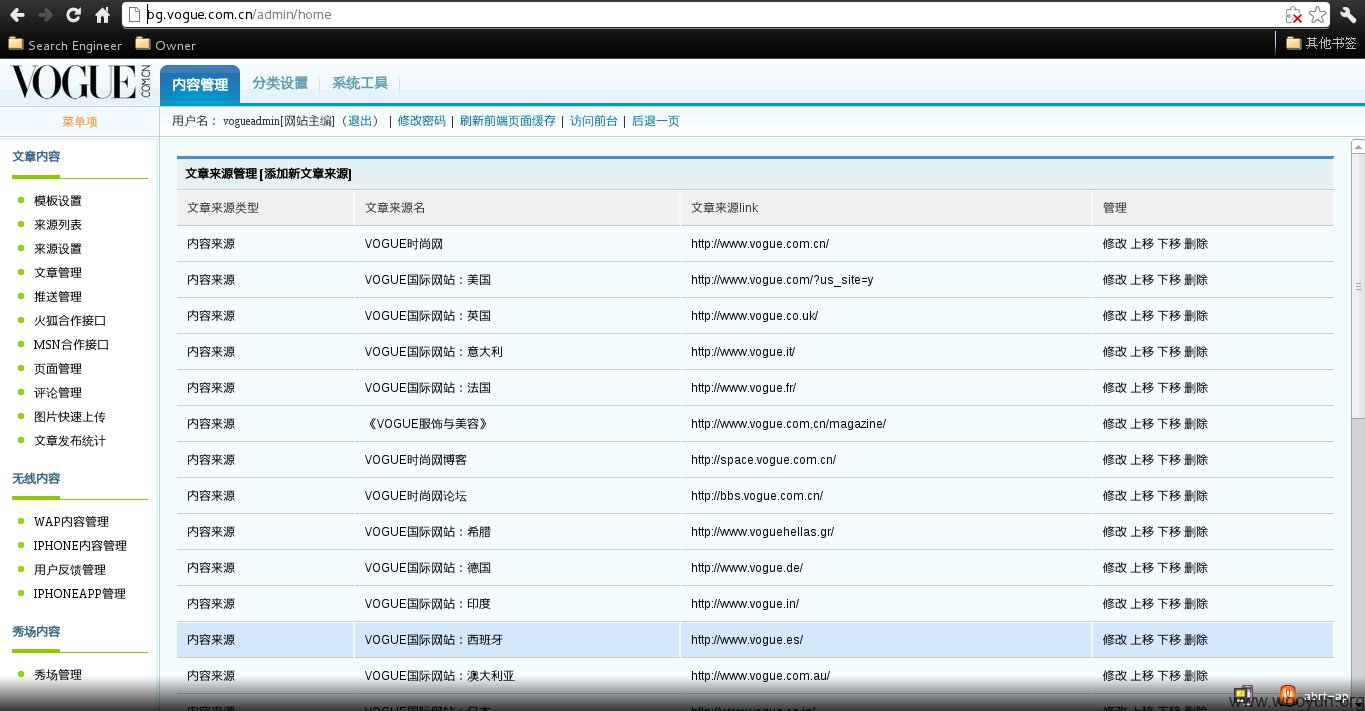
Task: Click http://www.vogue.co.uk/ link text
Action: coord(754,316)
